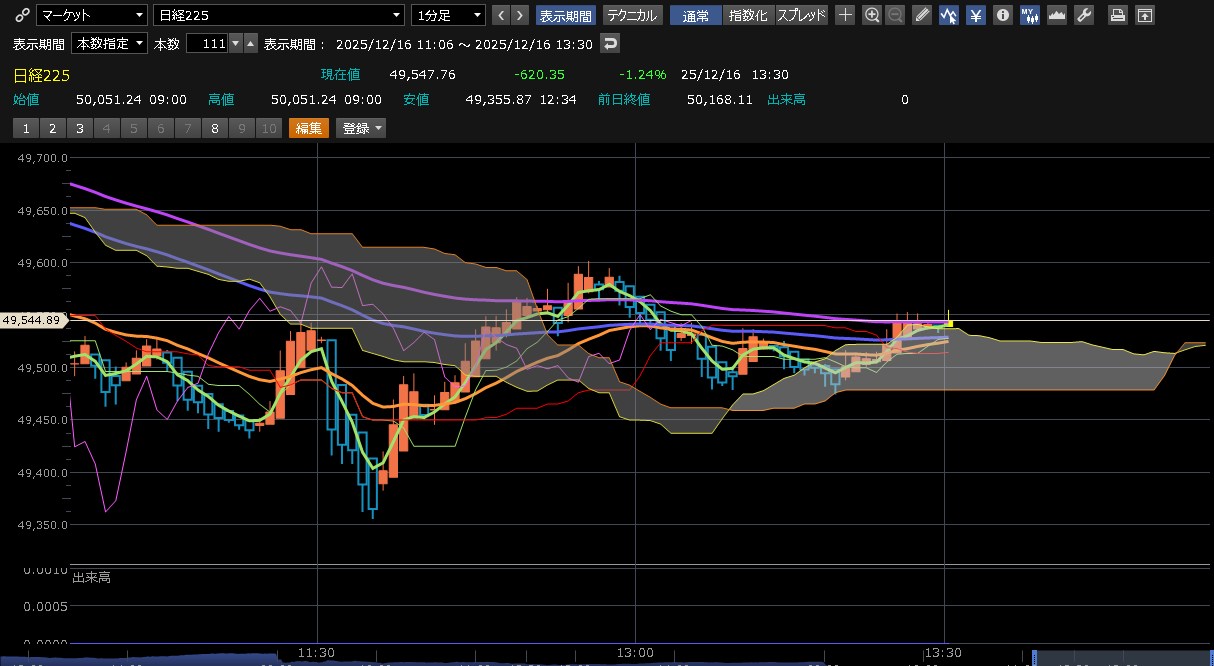This screenshot has width=1214, height=666.
Task: Select chart preset tab 2
Action: 52,128
